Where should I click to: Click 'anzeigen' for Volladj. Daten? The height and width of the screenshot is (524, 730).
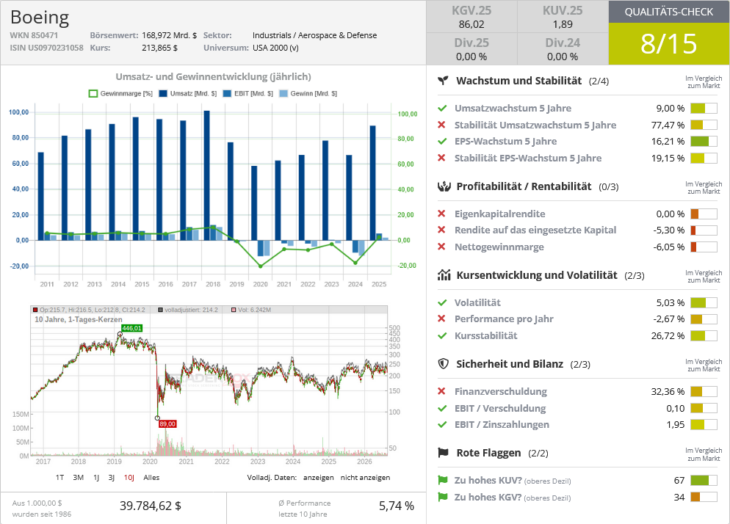(318, 477)
